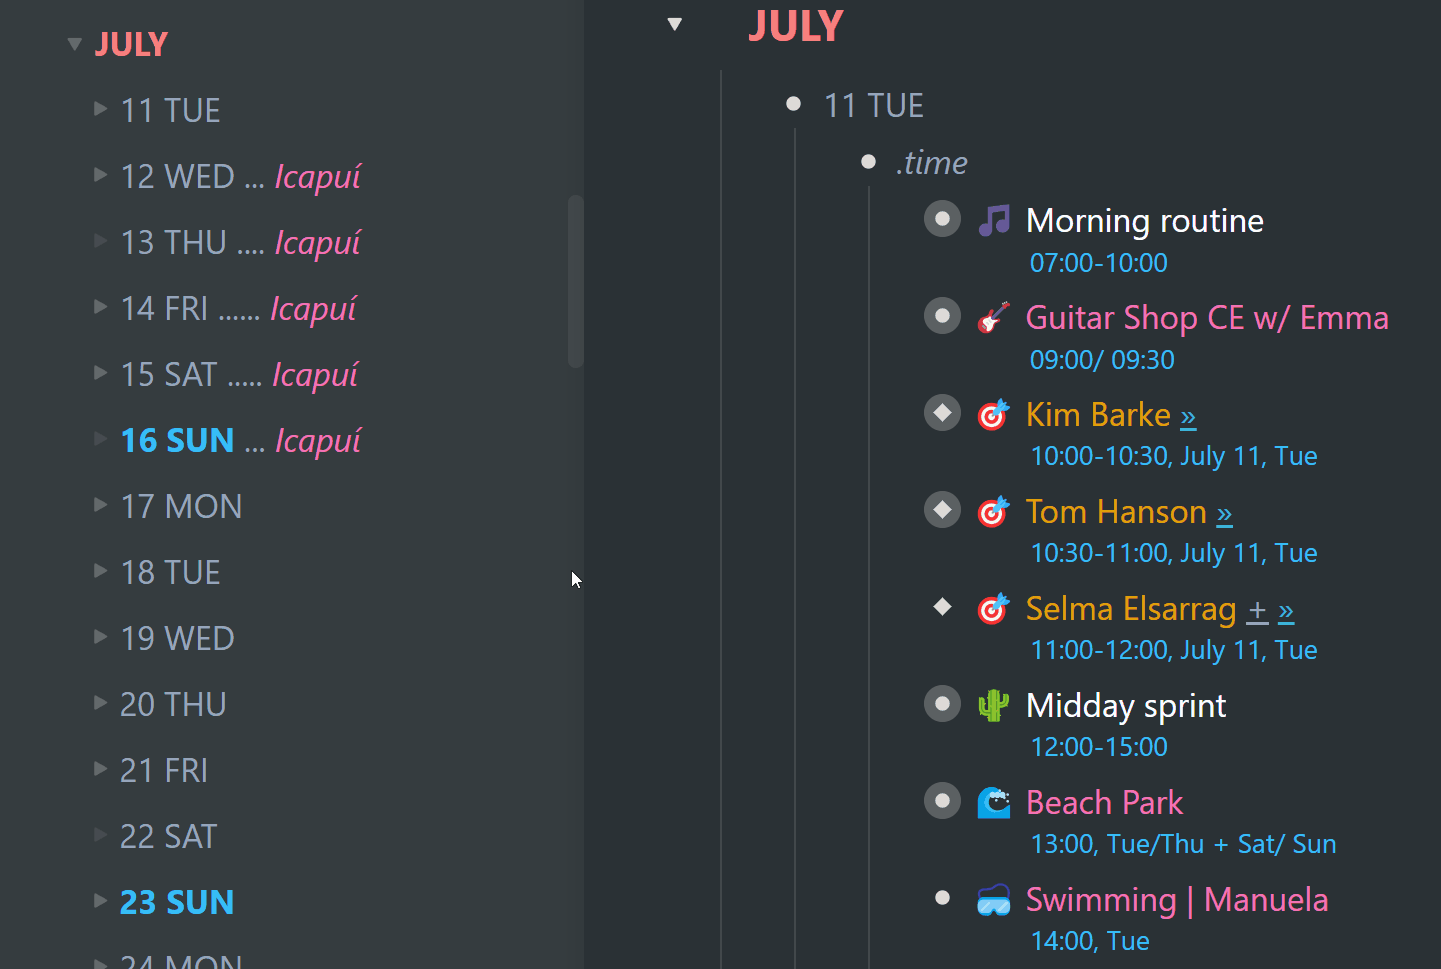Image resolution: width=1441 pixels, height=969 pixels.
Task: Open the » link after Kim Barke
Action: [1188, 416]
